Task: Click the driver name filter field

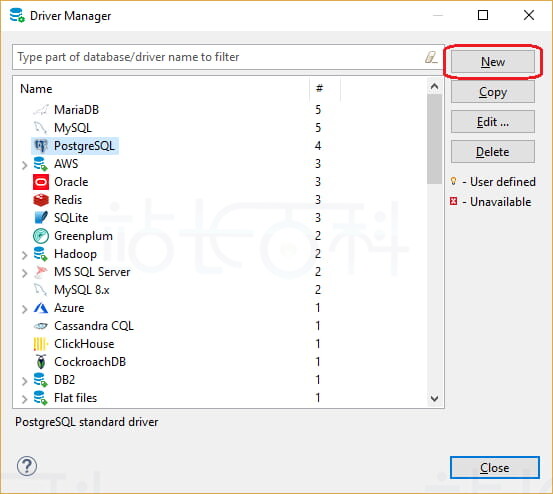Action: (x=219, y=57)
